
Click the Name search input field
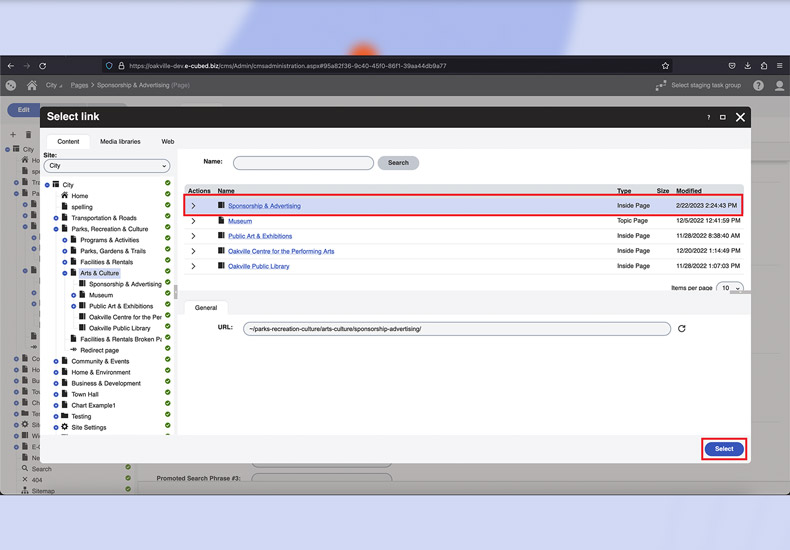pos(303,162)
